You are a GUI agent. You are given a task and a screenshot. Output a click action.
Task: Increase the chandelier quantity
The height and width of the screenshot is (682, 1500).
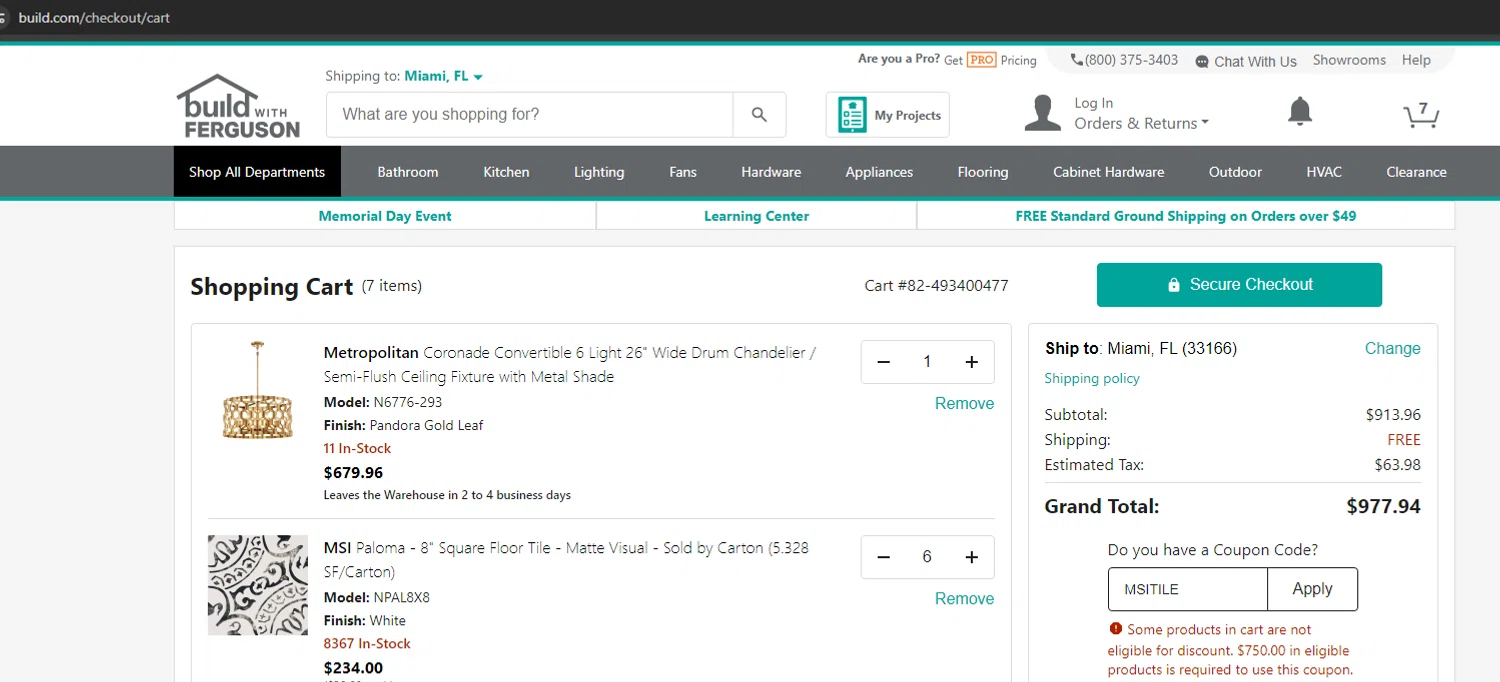coord(971,362)
